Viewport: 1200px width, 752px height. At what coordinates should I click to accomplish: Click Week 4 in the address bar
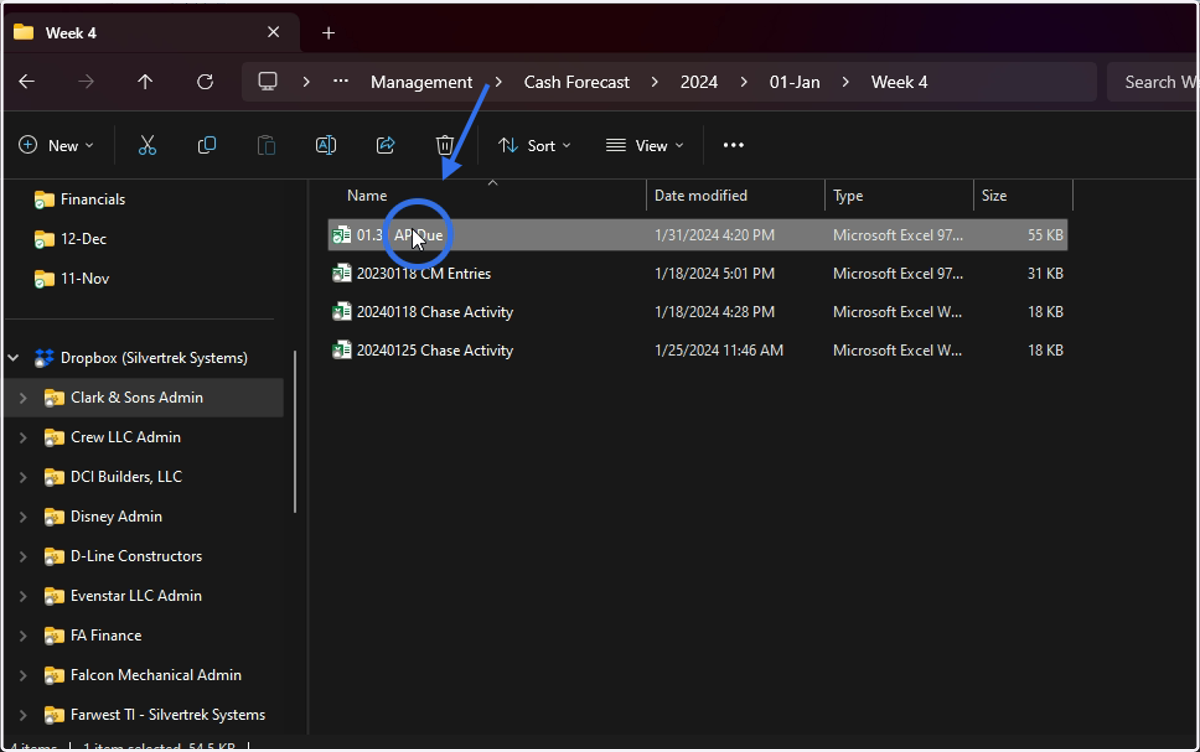[x=899, y=82]
